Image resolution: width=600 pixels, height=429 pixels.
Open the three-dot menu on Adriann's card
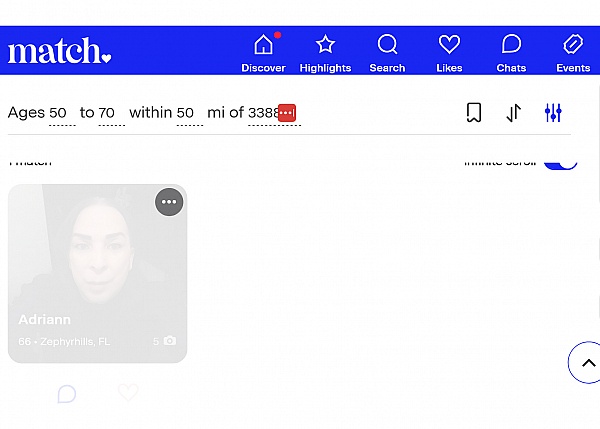169,202
